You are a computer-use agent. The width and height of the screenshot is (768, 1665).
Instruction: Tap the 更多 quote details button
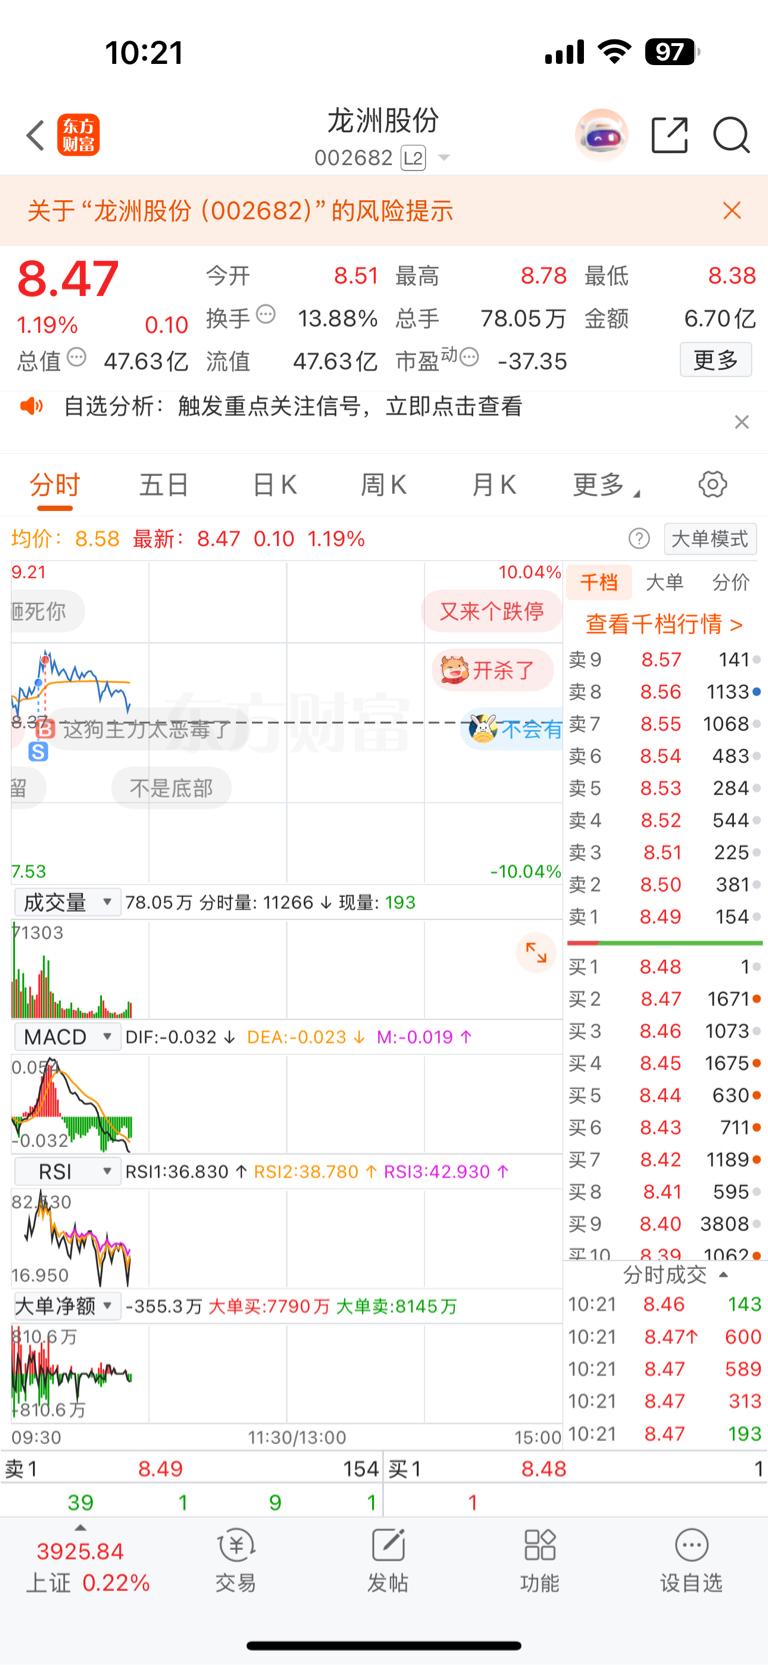[716, 360]
